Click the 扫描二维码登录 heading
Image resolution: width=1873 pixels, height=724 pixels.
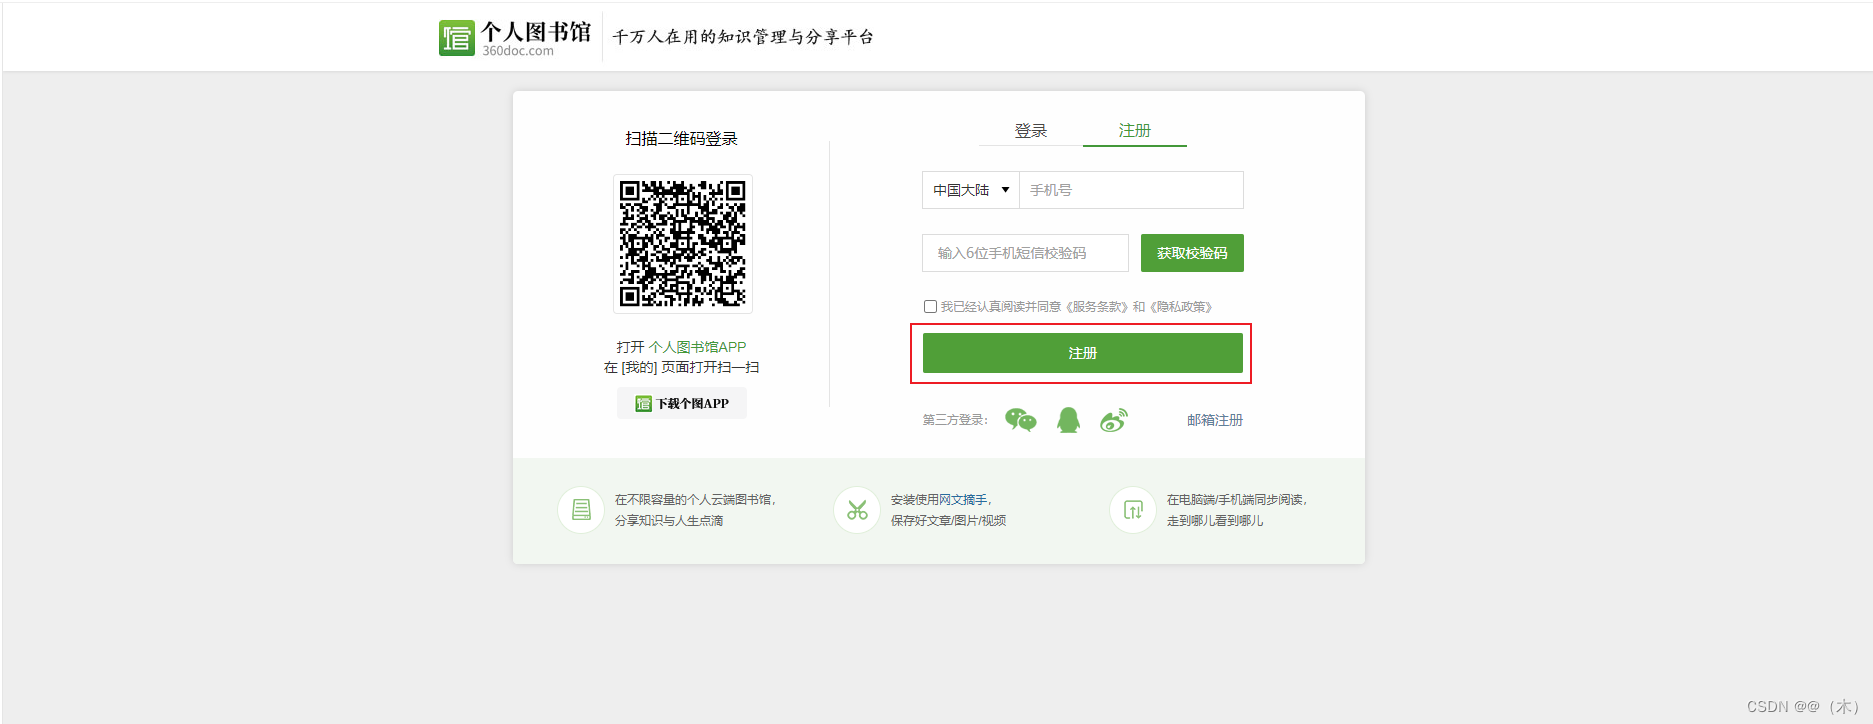coord(682,139)
